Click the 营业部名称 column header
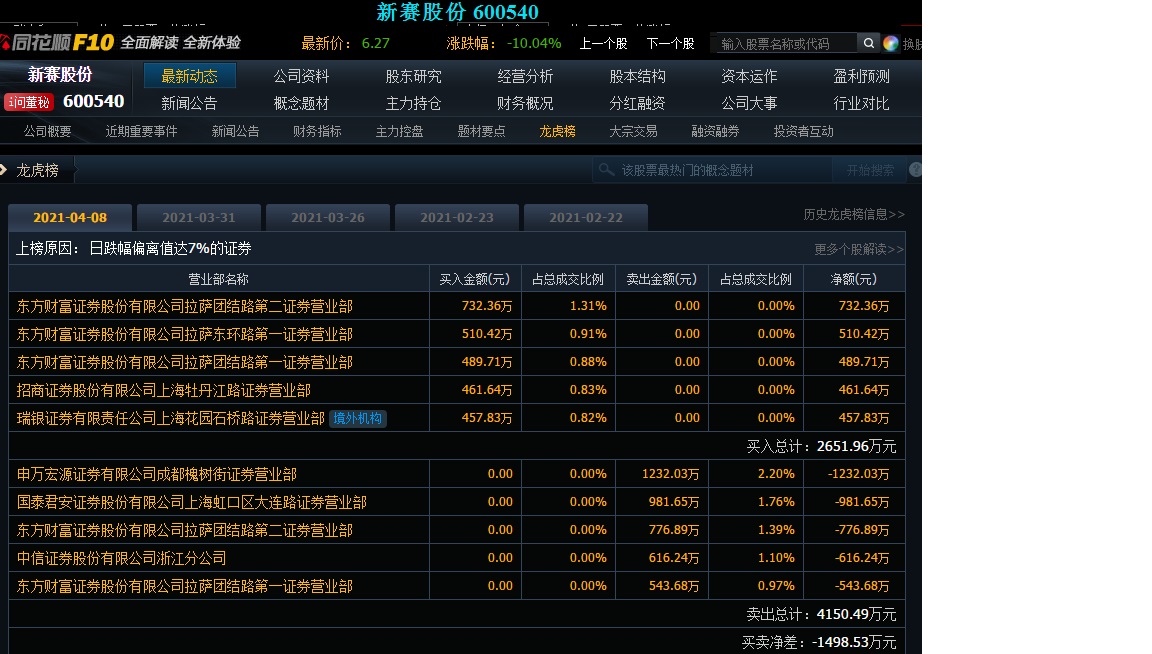Viewport: 1152px width, 654px height. [x=218, y=279]
